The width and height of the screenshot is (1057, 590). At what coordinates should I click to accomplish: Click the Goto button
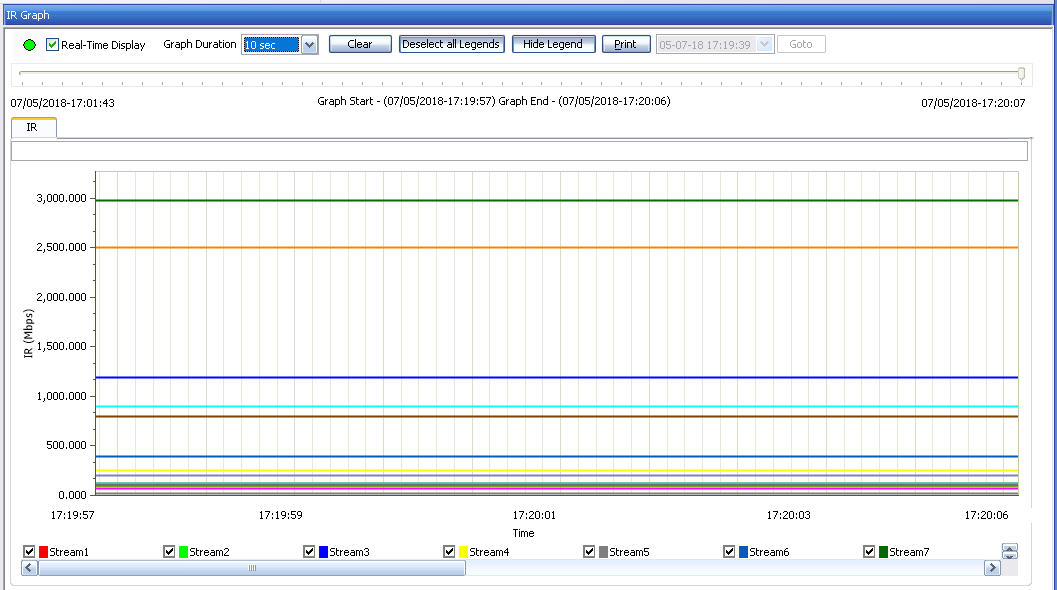tap(801, 45)
